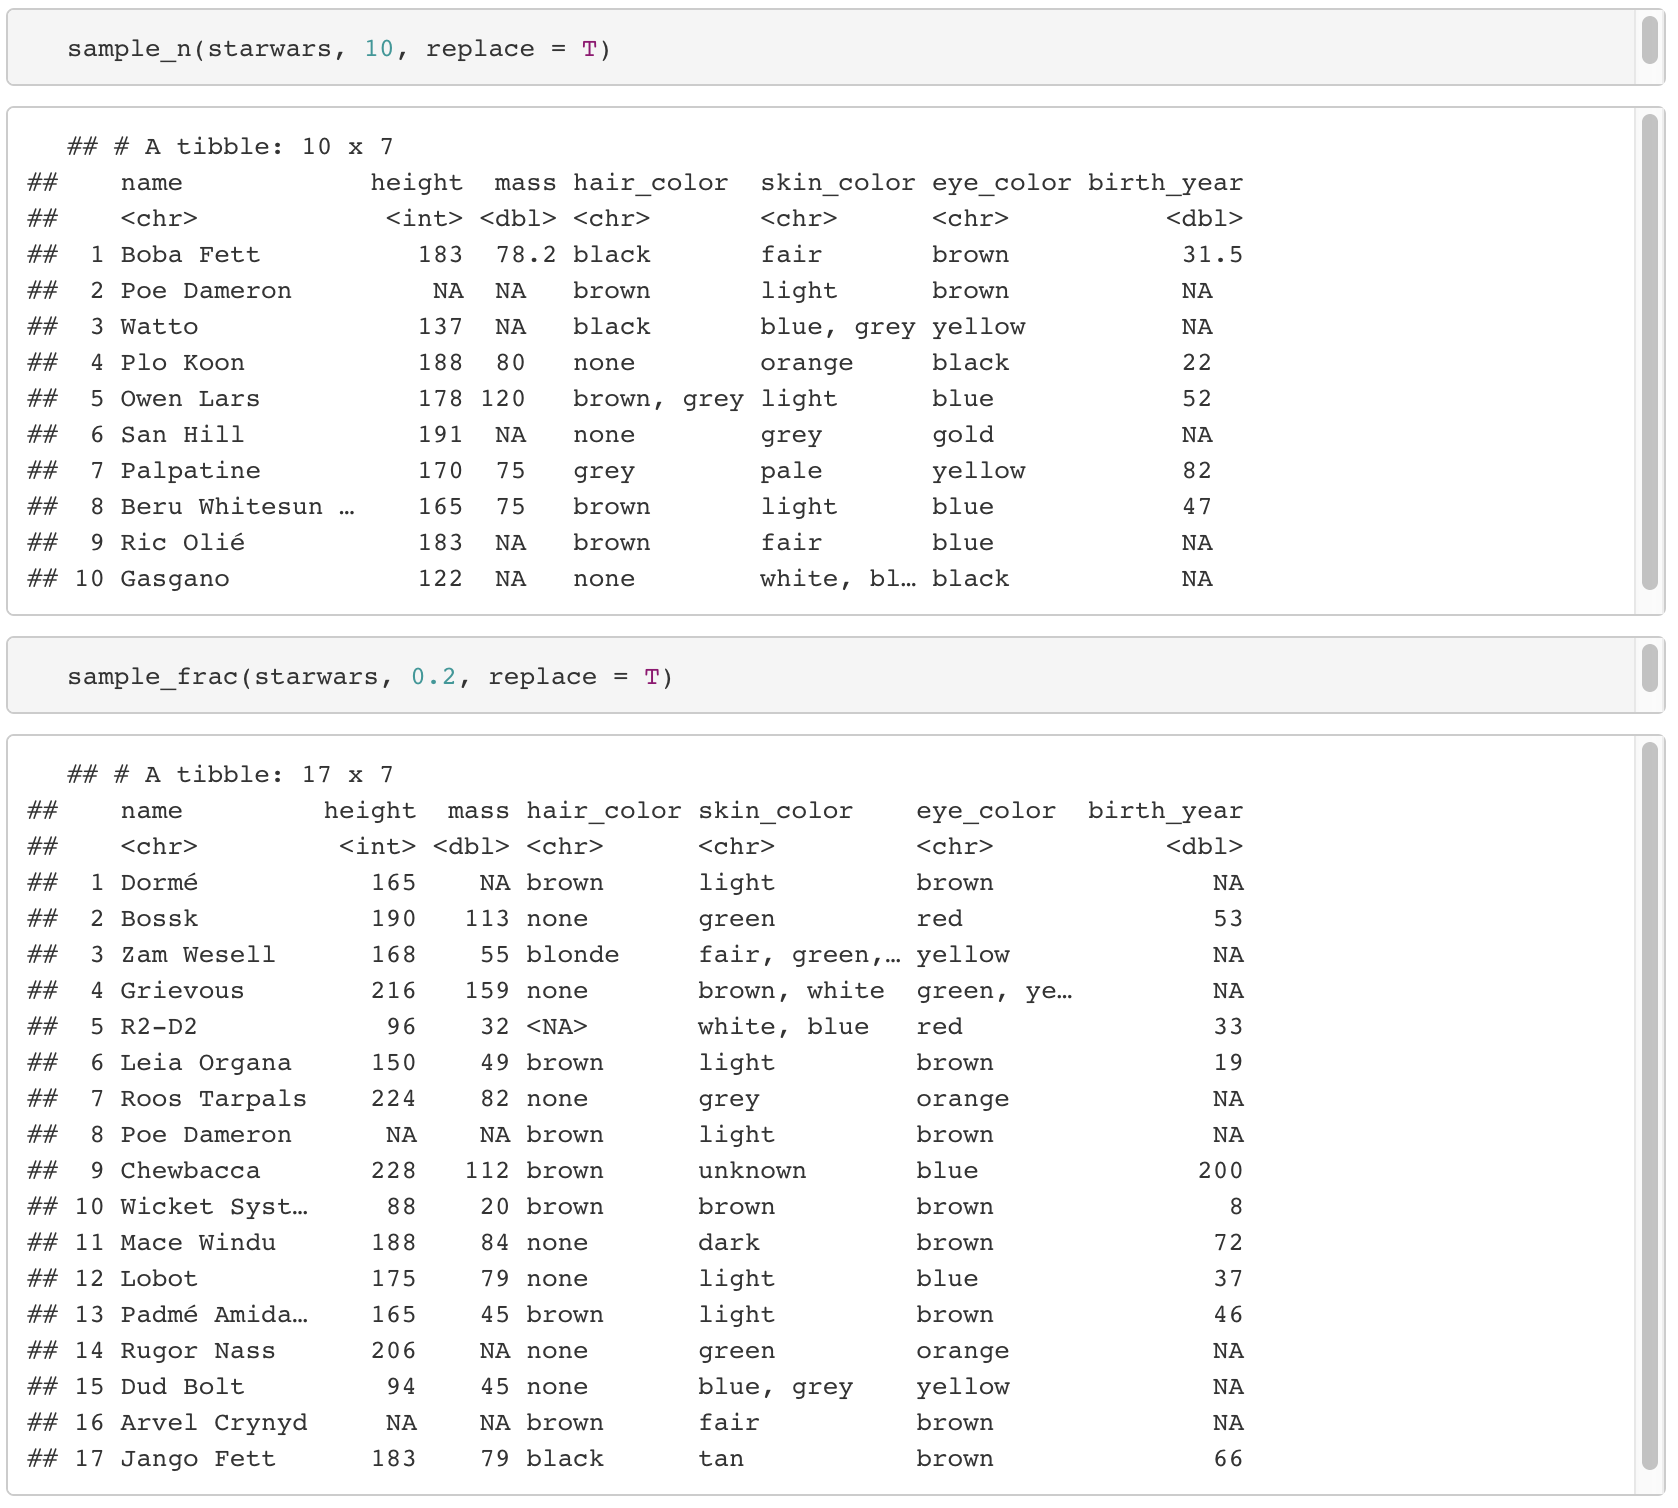Click scrollbar of 17 x 7 tibble output
This screenshot has width=1678, height=1508.
[x=1651, y=1107]
